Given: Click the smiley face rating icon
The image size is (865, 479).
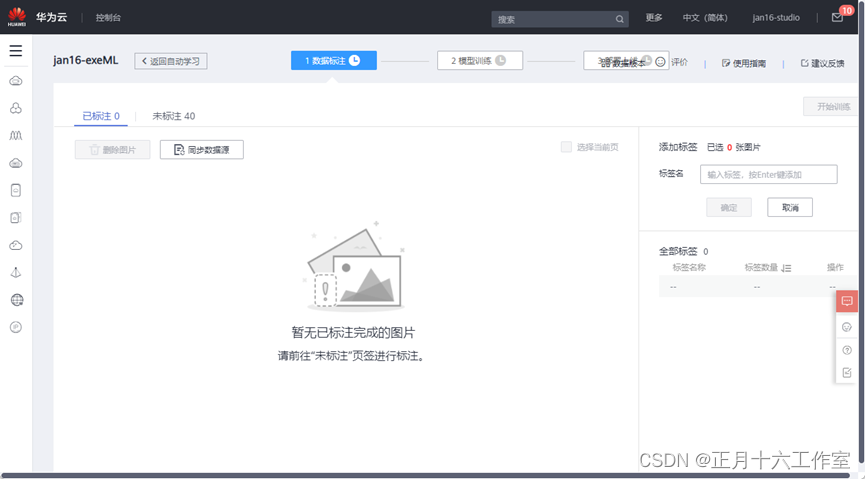Looking at the screenshot, I should [x=660, y=62].
